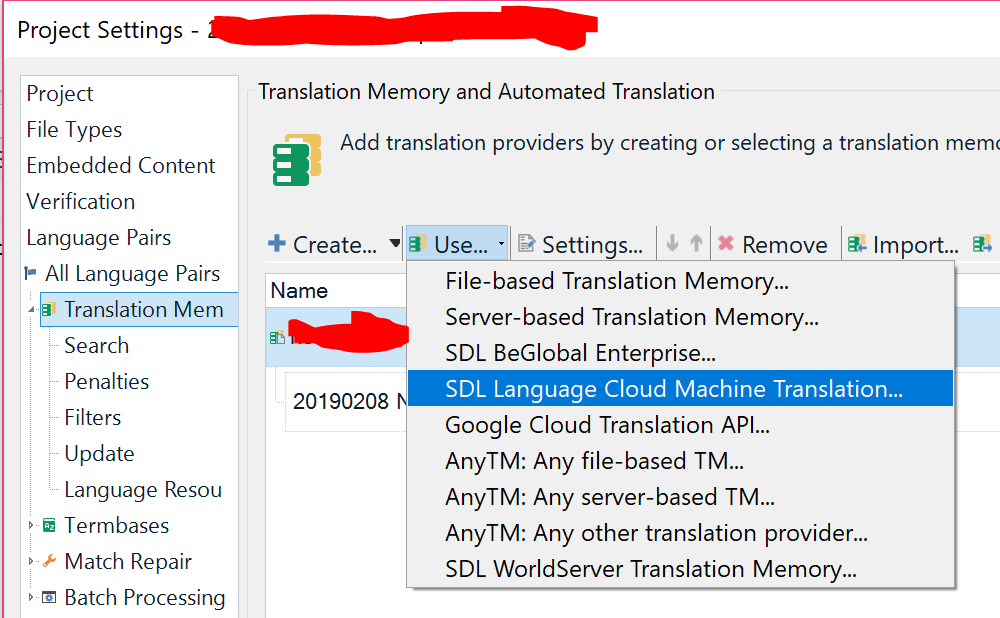This screenshot has width=1000, height=618.
Task: Click the Name column header
Action: 336,291
